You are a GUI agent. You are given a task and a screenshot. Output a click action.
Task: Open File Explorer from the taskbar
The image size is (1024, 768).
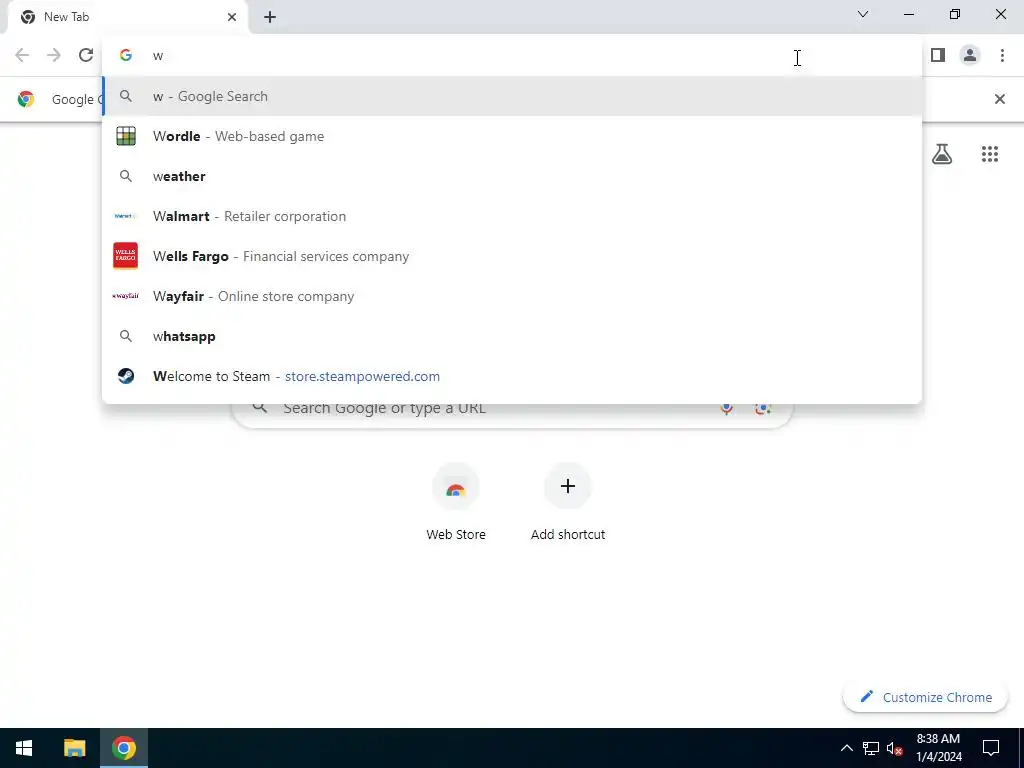tap(74, 748)
